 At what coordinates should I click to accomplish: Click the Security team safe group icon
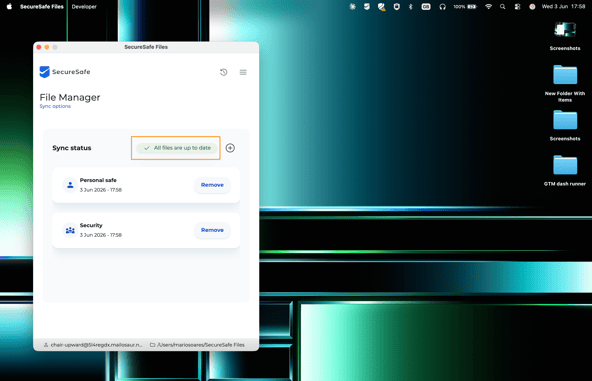click(x=70, y=230)
